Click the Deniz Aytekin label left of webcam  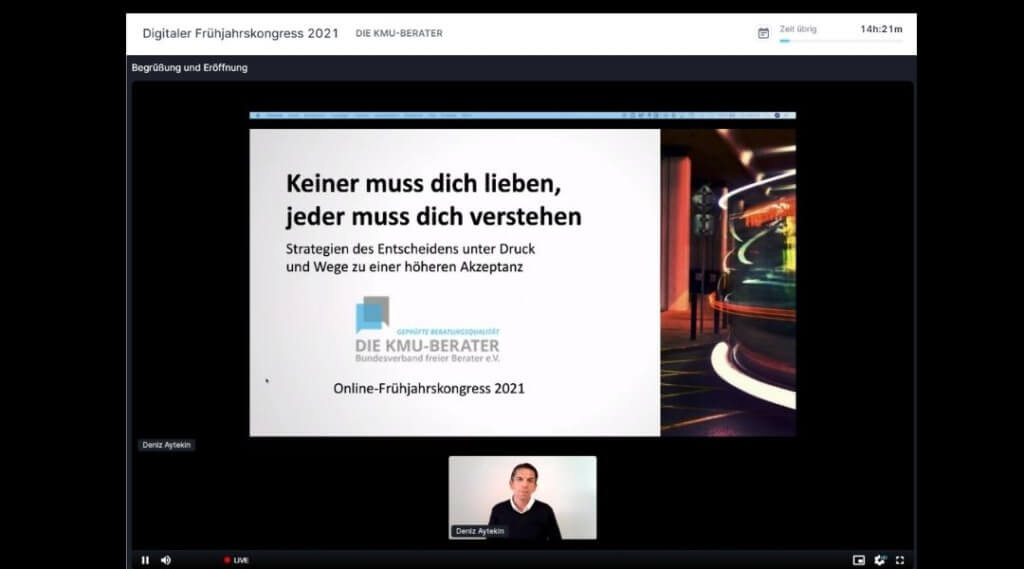(x=166, y=445)
